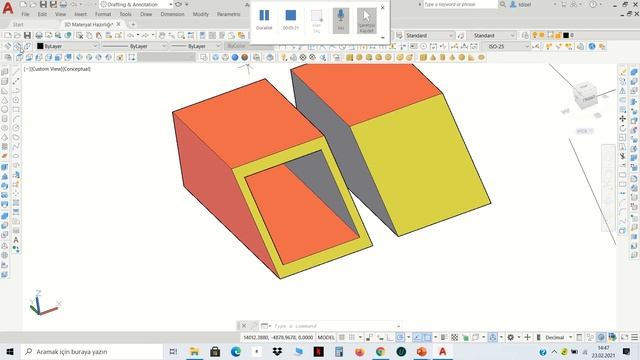Click the black color swatch in layer toolbar
The image size is (640, 360).
[x=566, y=36]
